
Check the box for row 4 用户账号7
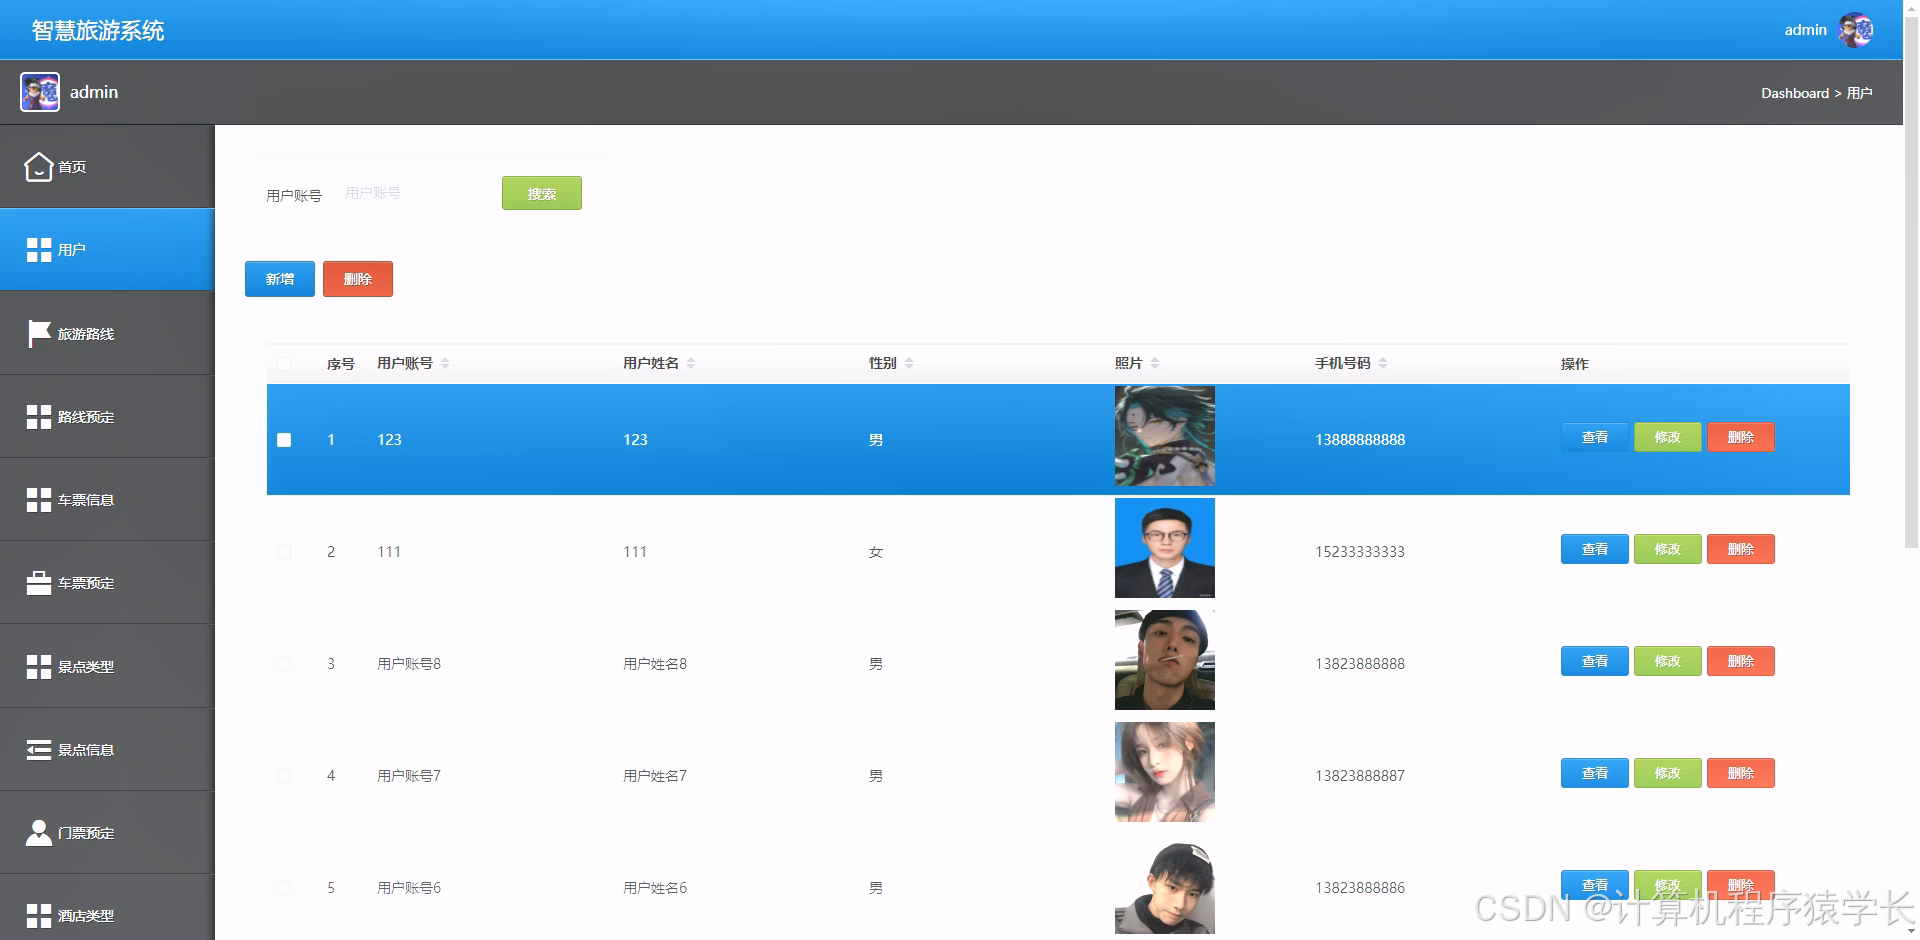click(x=284, y=776)
